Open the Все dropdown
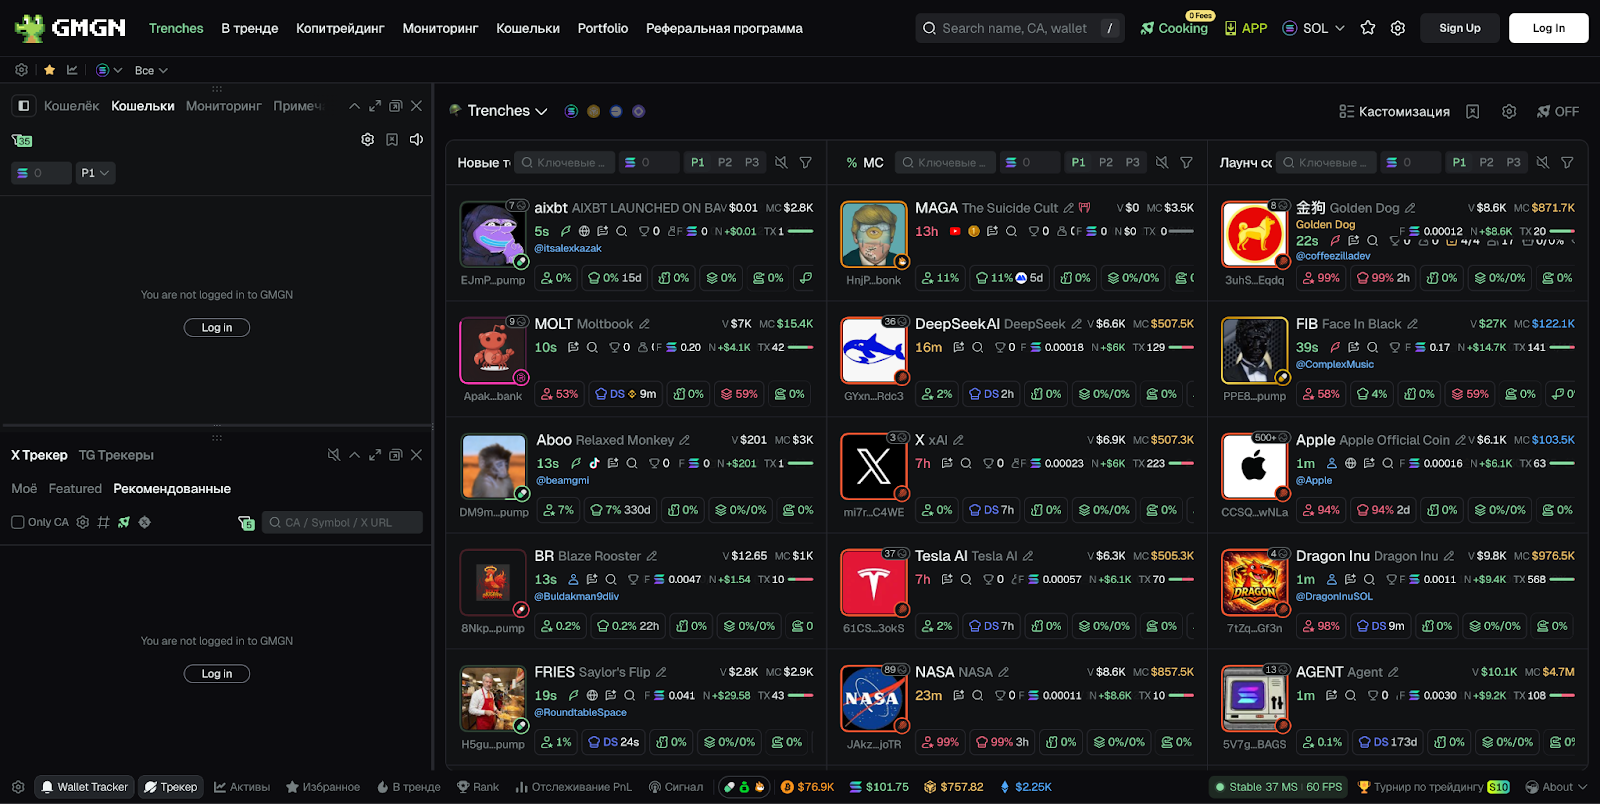Screen dimensions: 1600x804 pyautogui.click(x=151, y=70)
